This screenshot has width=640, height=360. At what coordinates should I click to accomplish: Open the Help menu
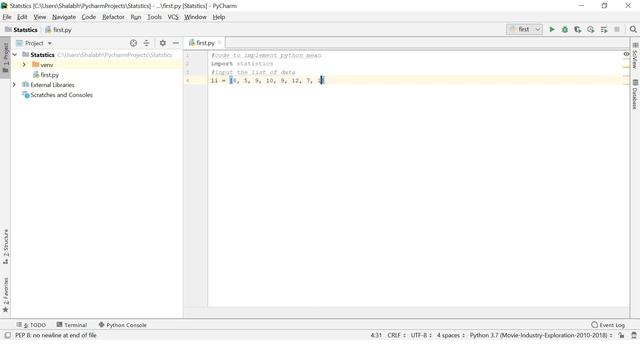click(x=219, y=17)
